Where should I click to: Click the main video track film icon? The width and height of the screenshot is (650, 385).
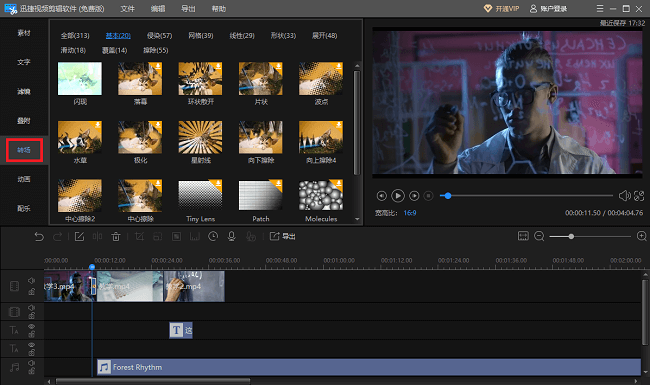click(15, 286)
